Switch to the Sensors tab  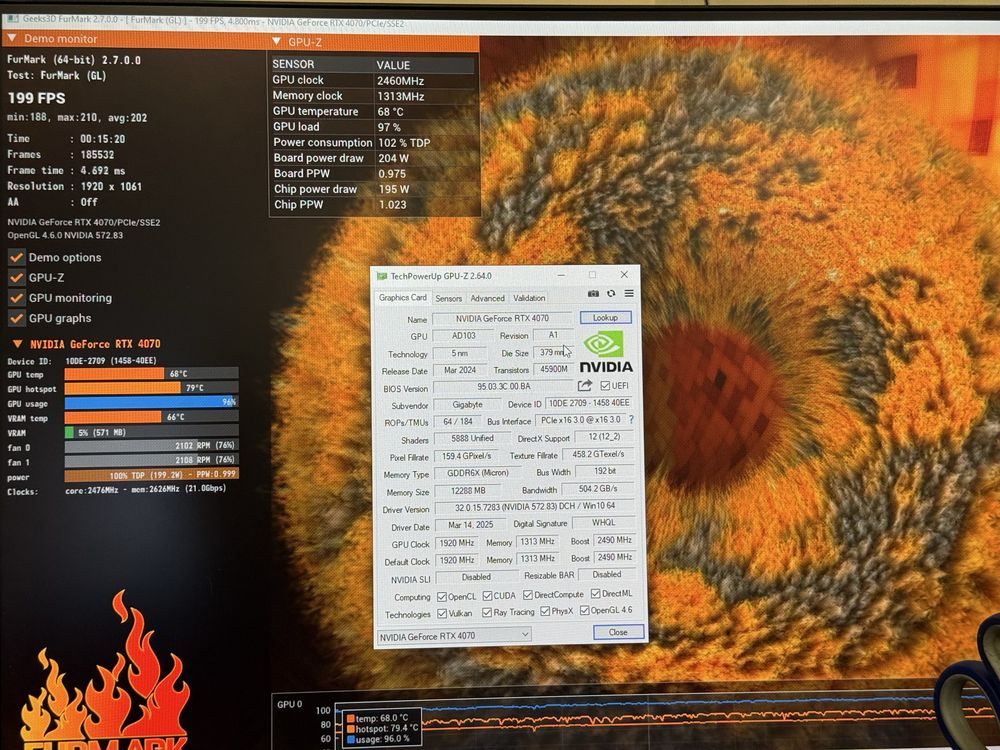coord(448,298)
